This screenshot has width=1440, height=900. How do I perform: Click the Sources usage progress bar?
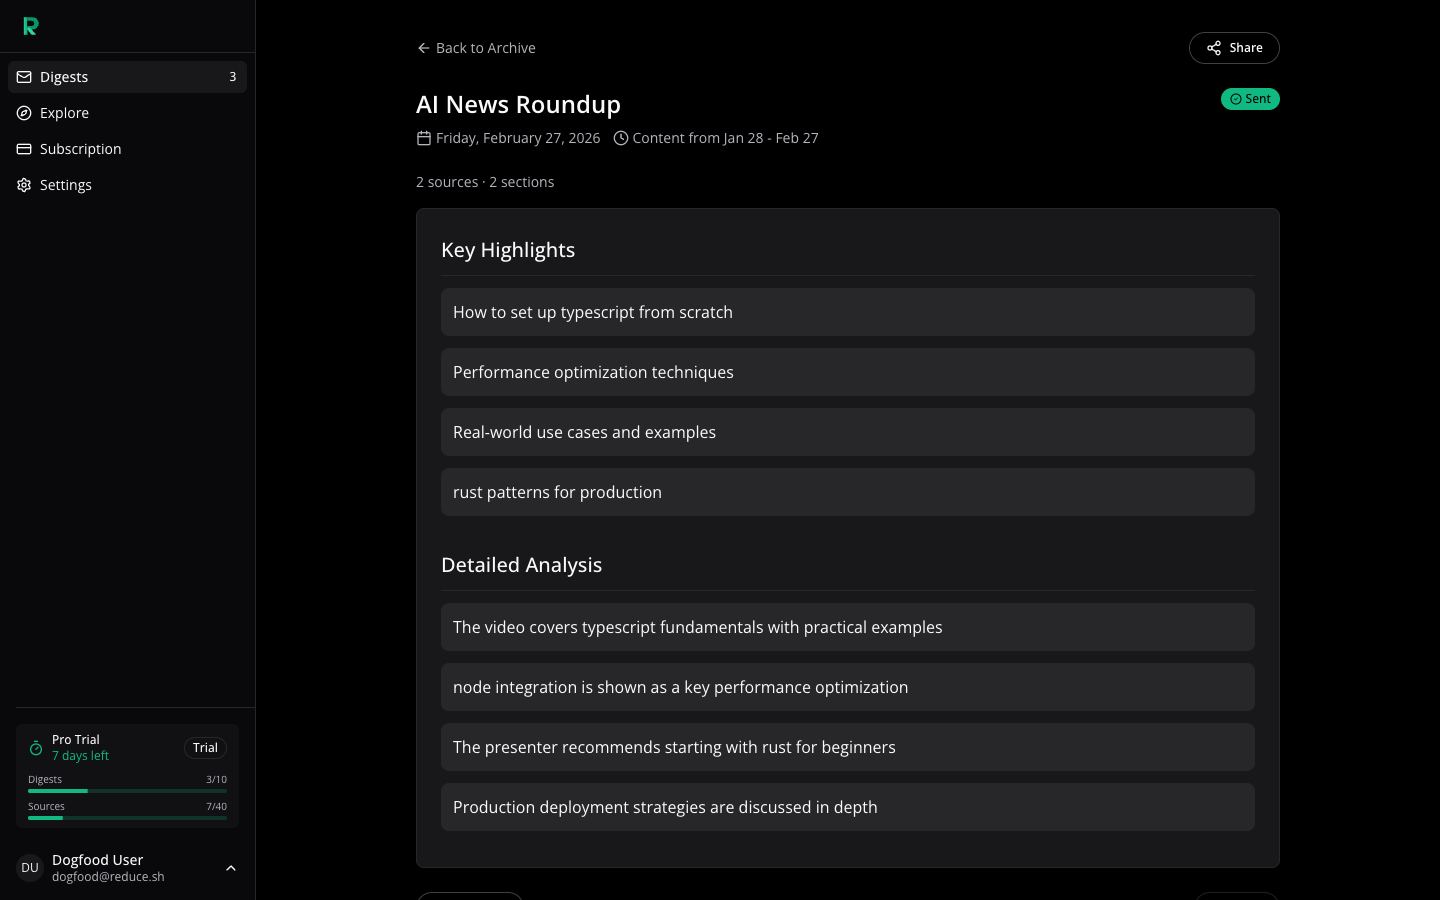(127, 818)
